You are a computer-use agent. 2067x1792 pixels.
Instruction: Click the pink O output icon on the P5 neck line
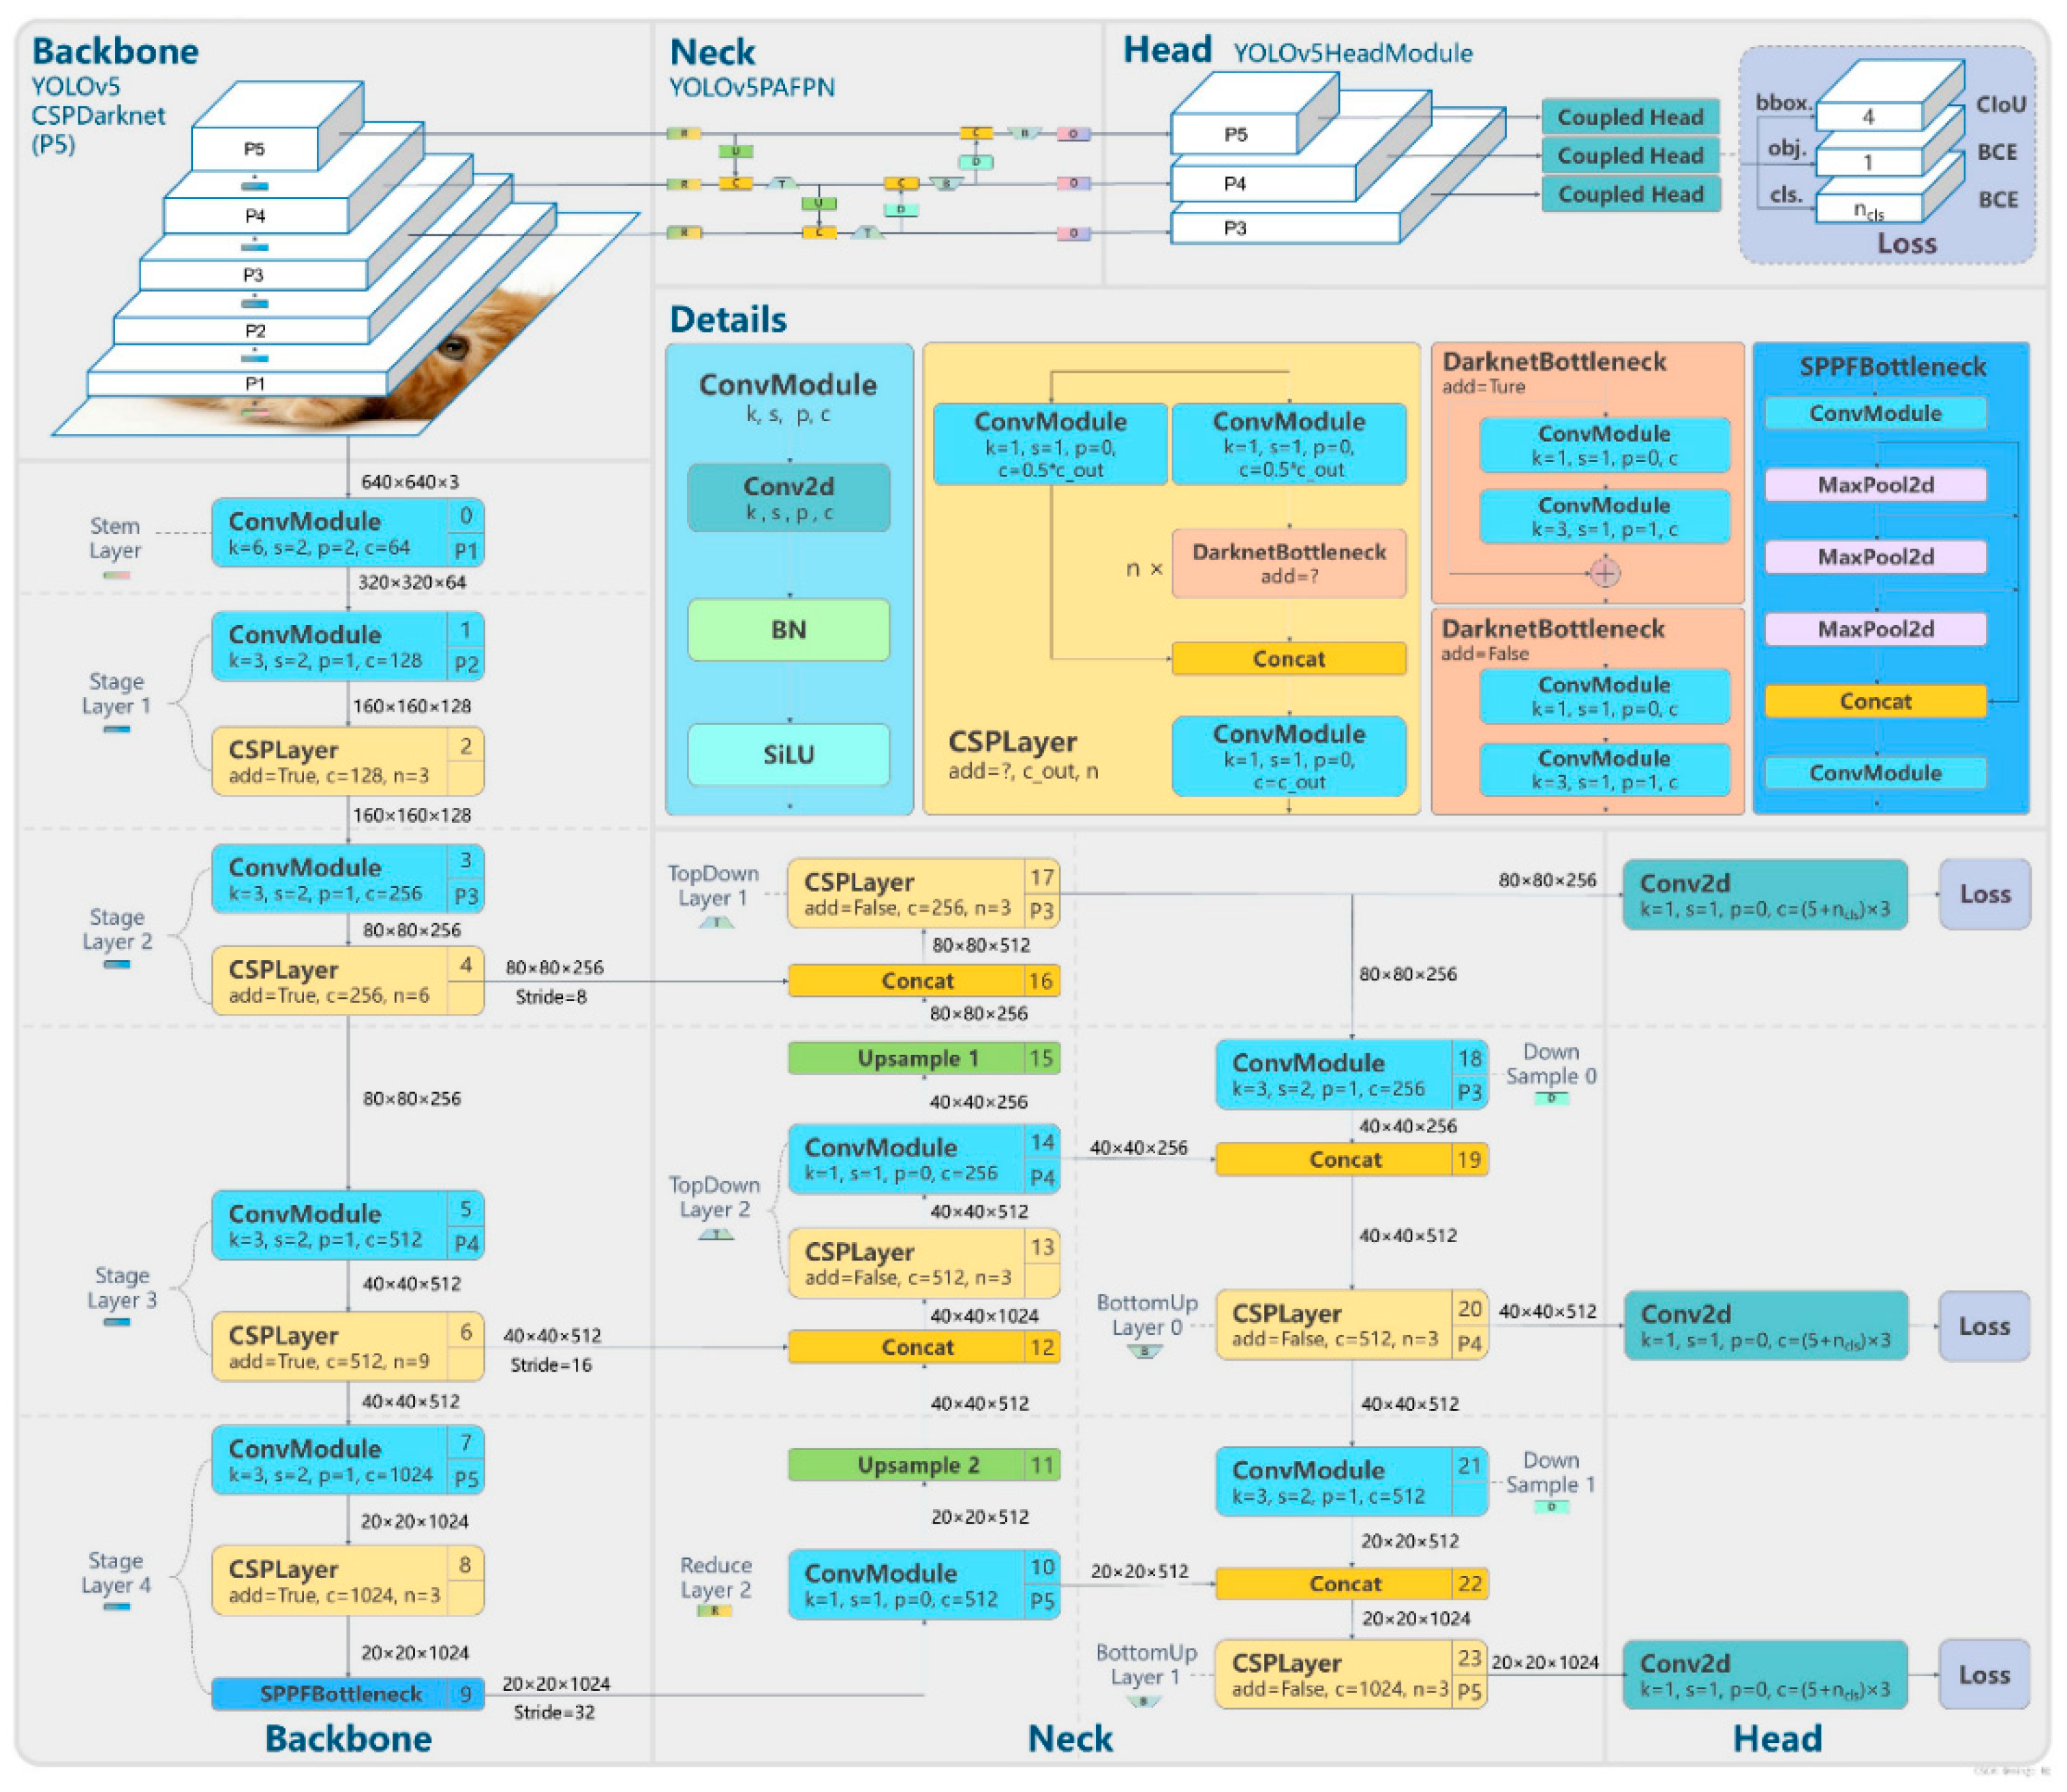click(x=1073, y=133)
